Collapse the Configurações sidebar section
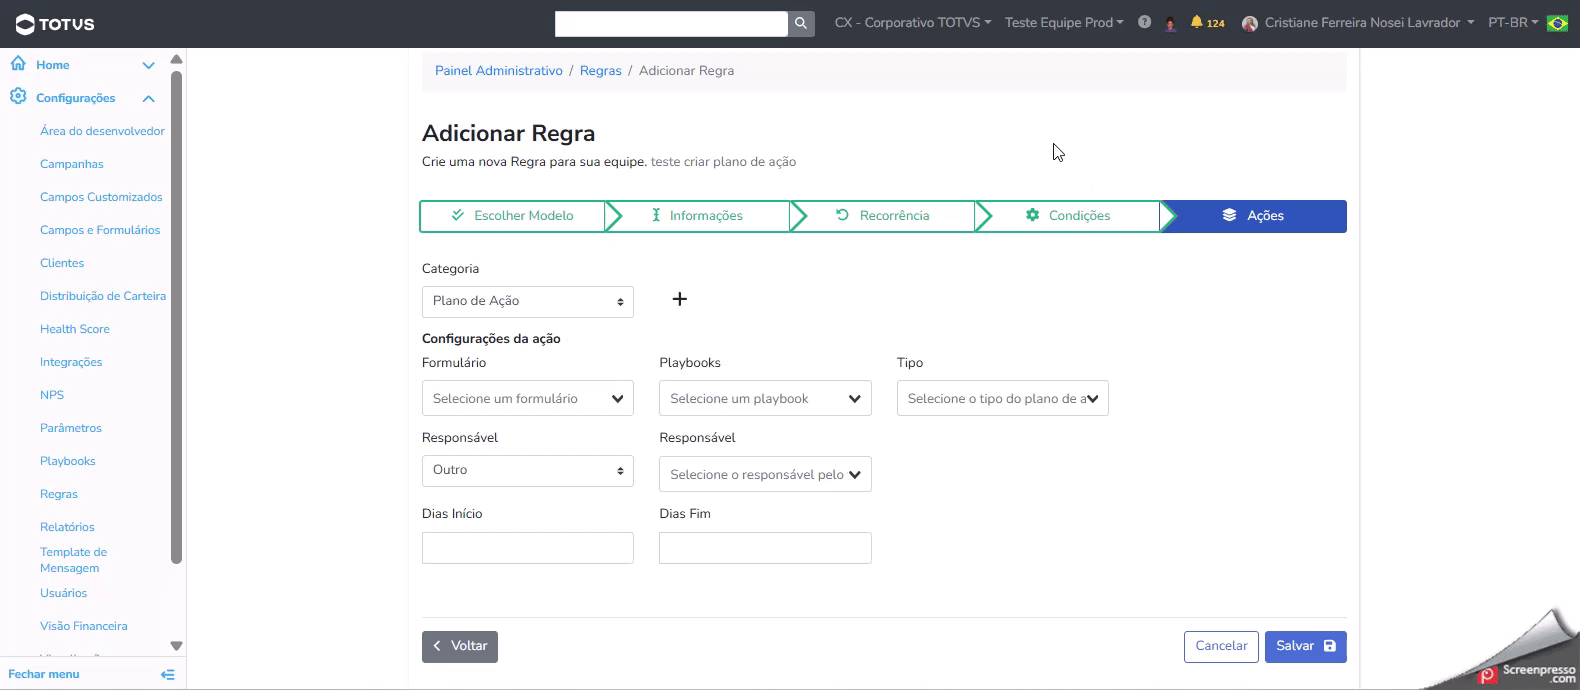This screenshot has width=1580, height=690. [149, 98]
